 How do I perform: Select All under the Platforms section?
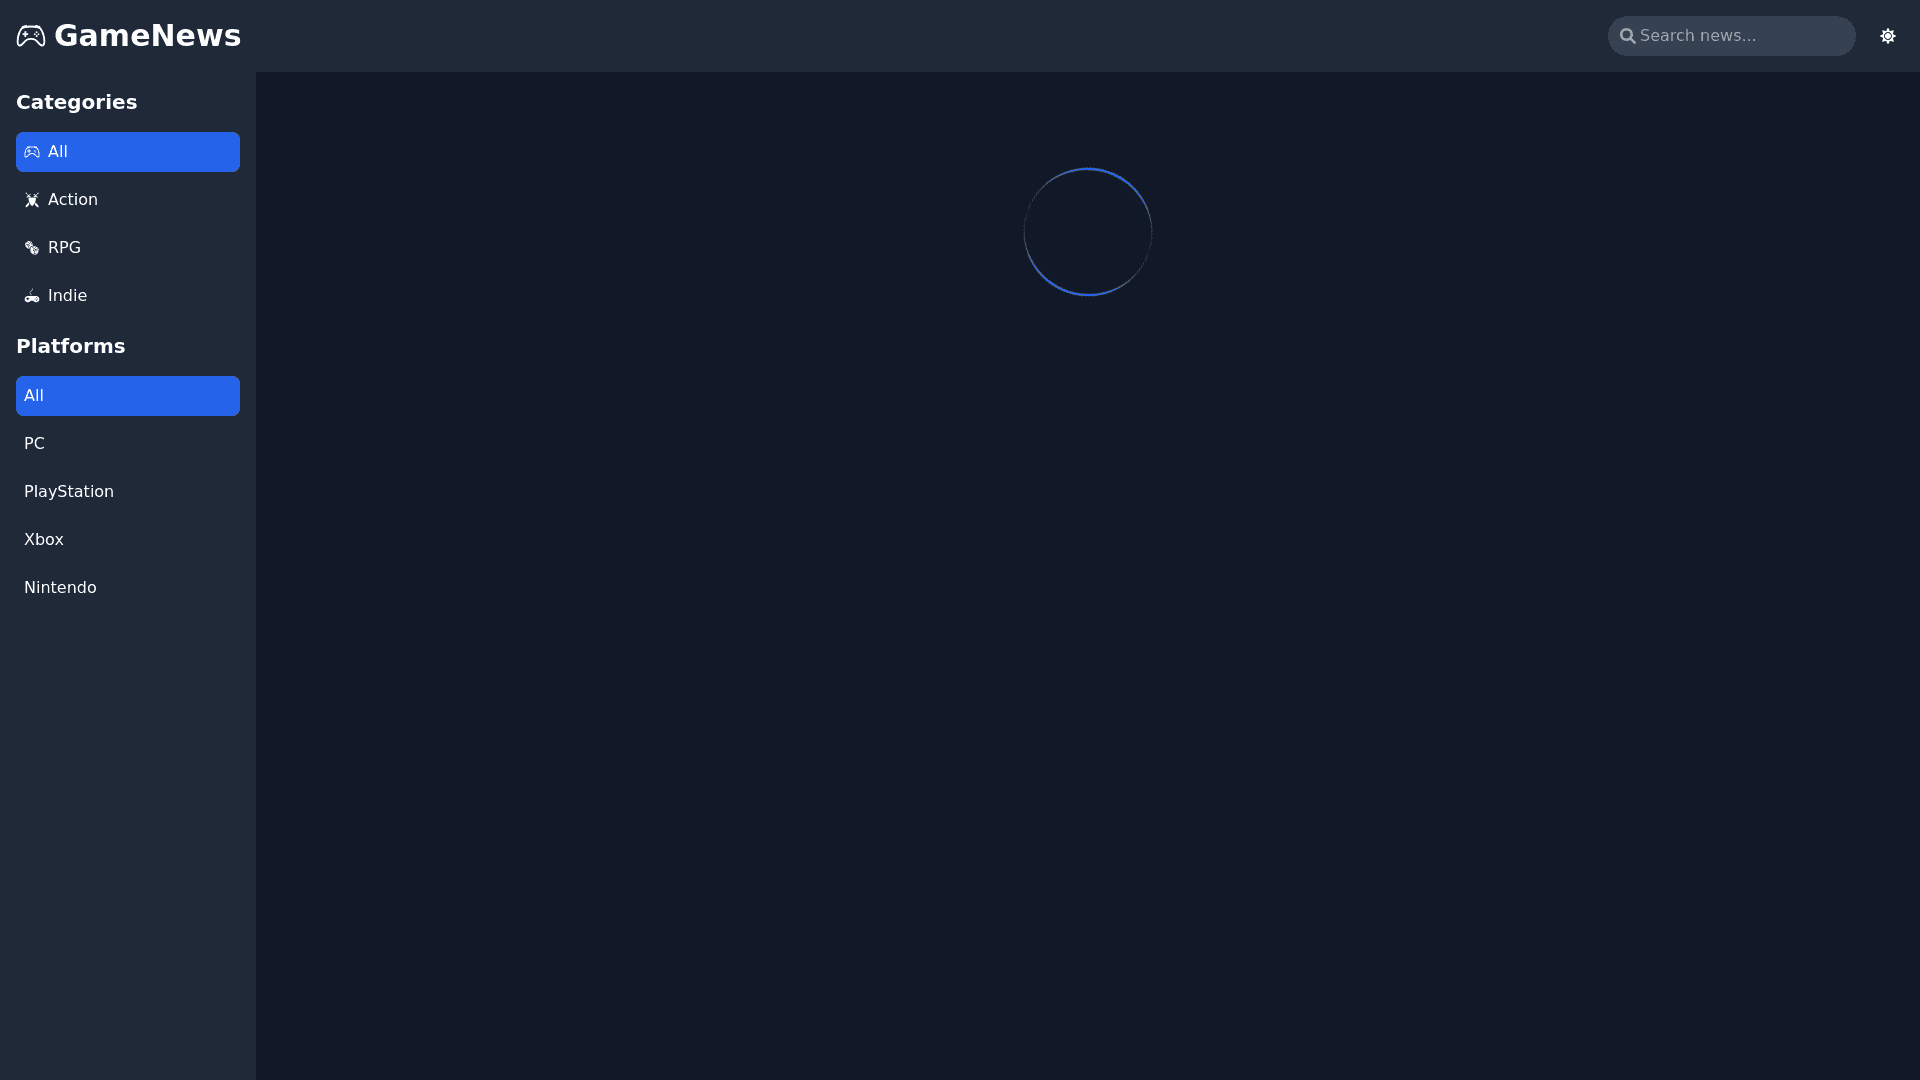point(128,396)
